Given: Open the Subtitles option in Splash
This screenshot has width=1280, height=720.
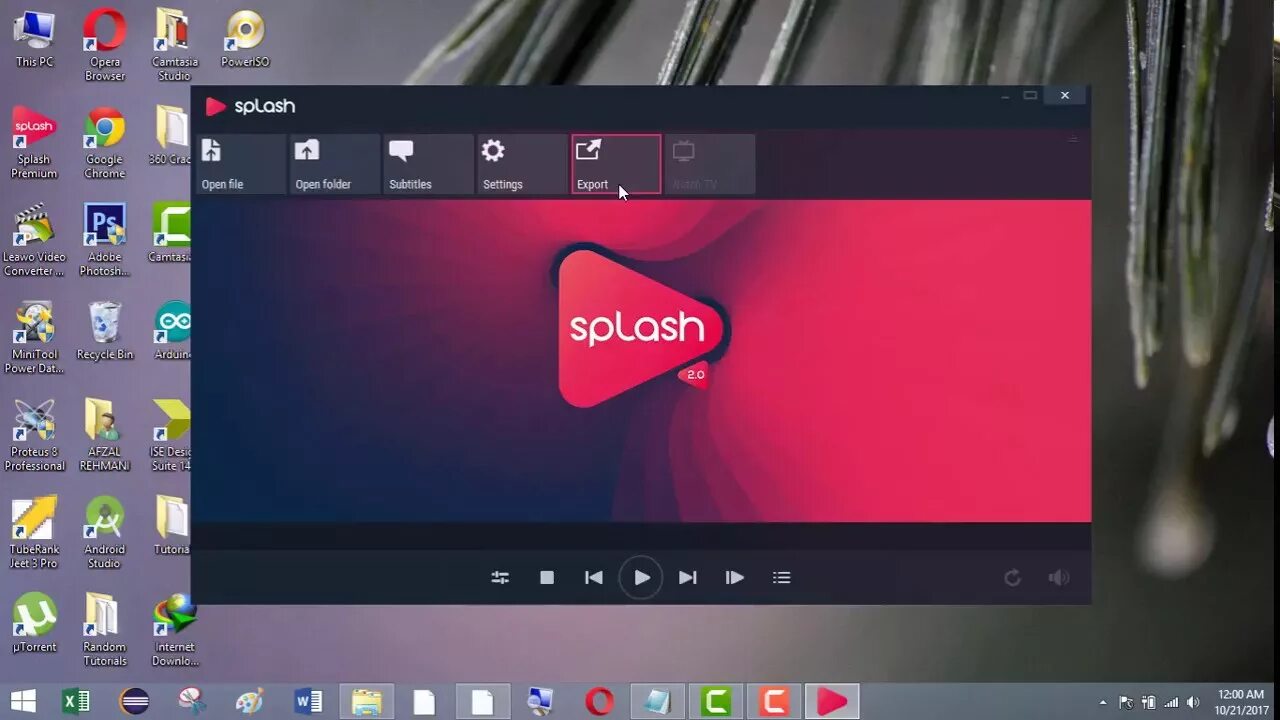Looking at the screenshot, I should point(428,164).
